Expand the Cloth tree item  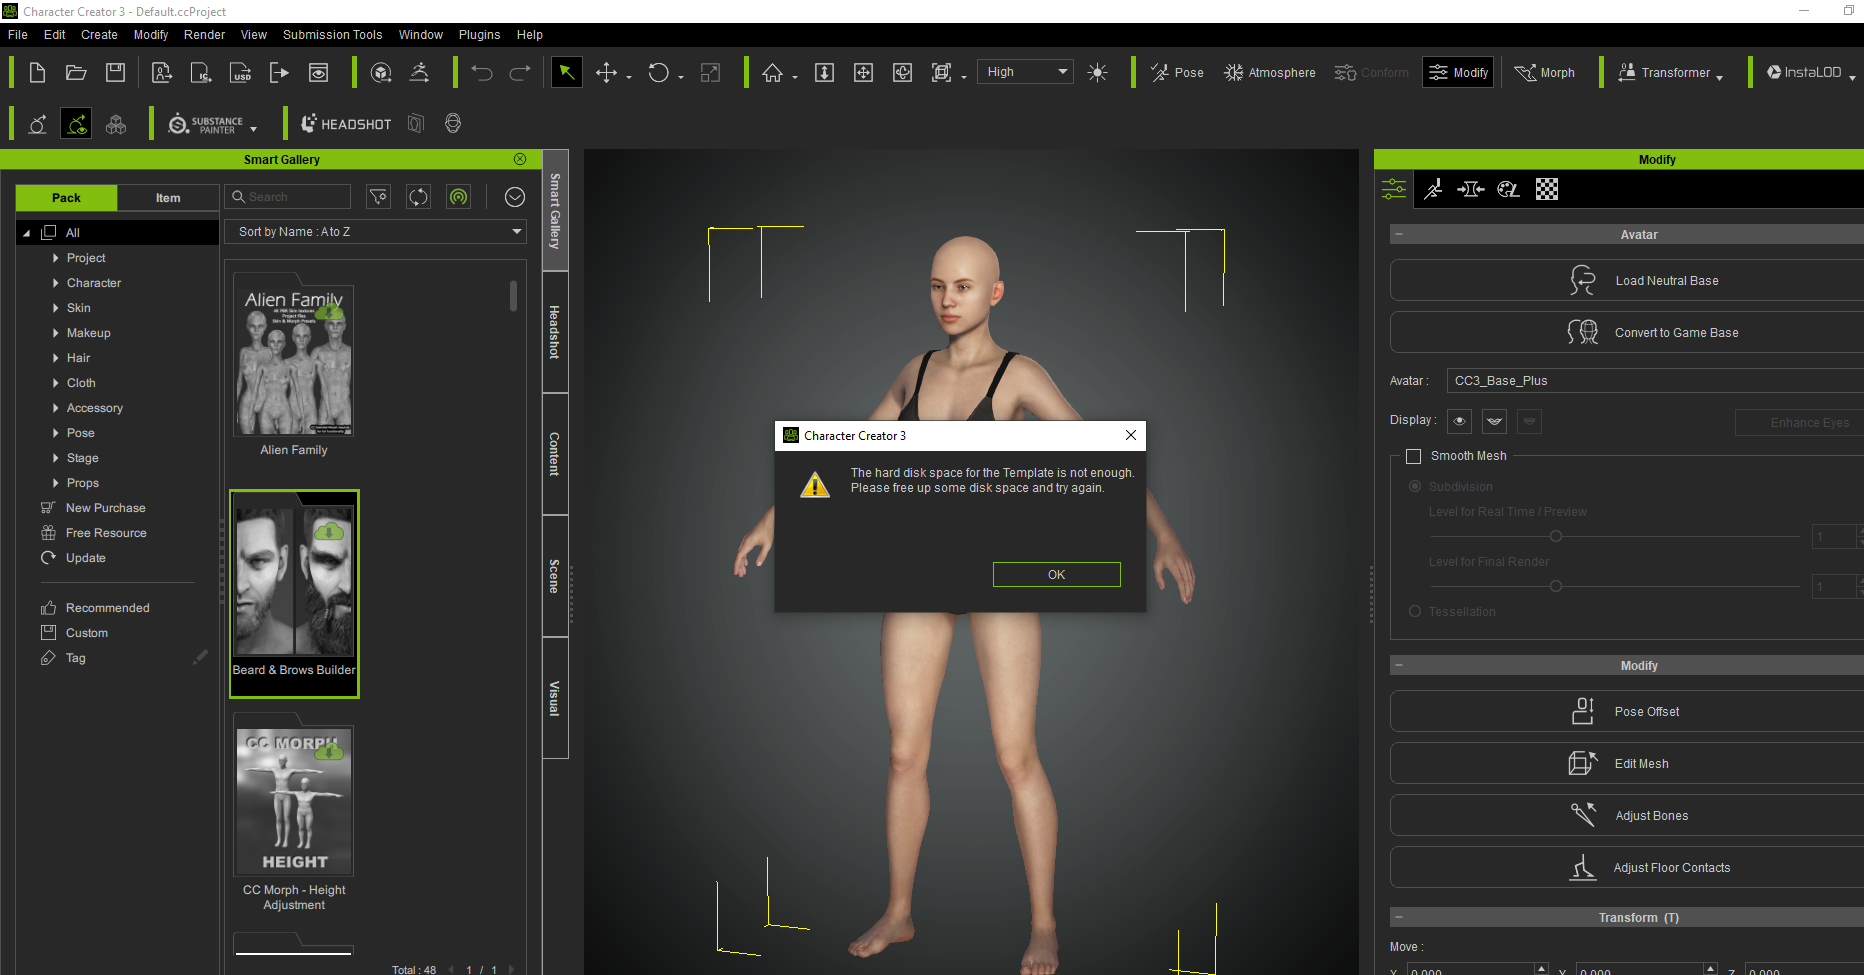pos(55,383)
